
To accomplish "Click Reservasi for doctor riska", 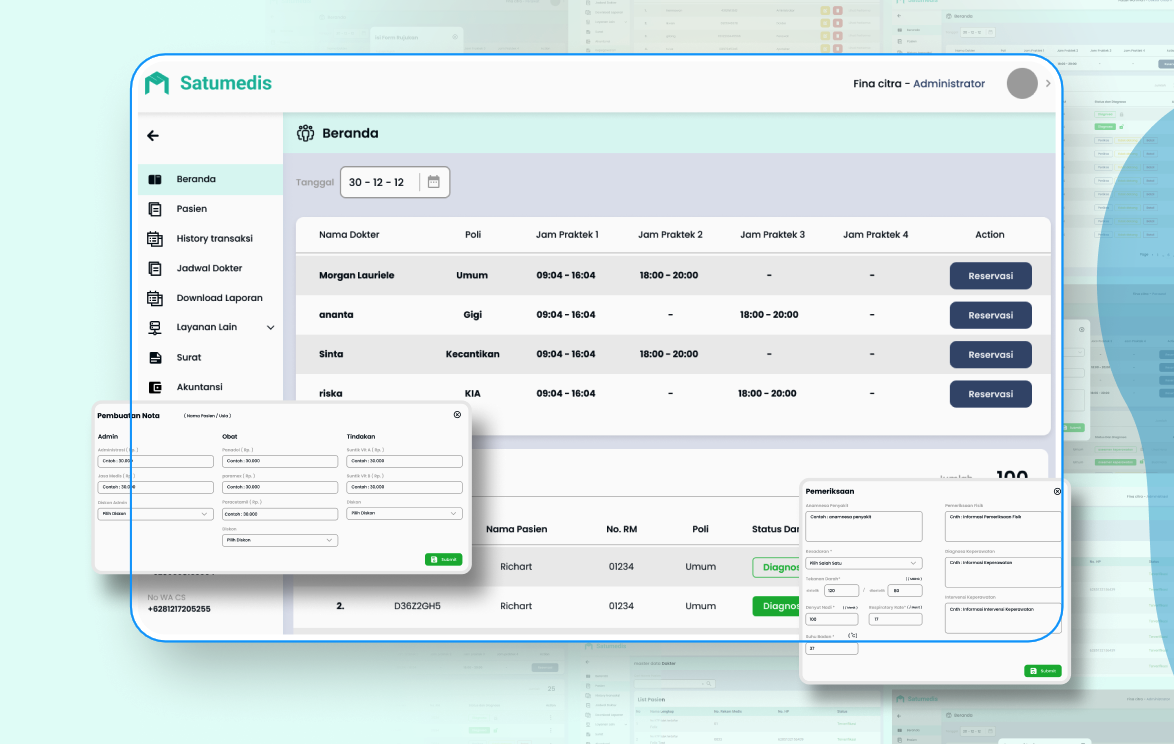I will 991,394.
